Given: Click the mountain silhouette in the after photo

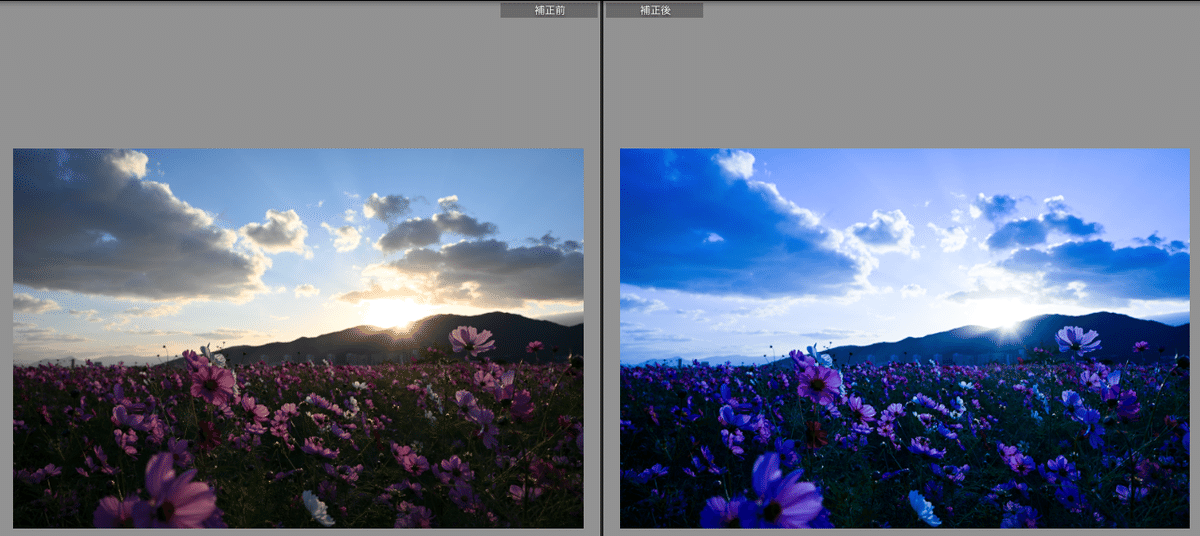Looking at the screenshot, I should tap(1090, 335).
